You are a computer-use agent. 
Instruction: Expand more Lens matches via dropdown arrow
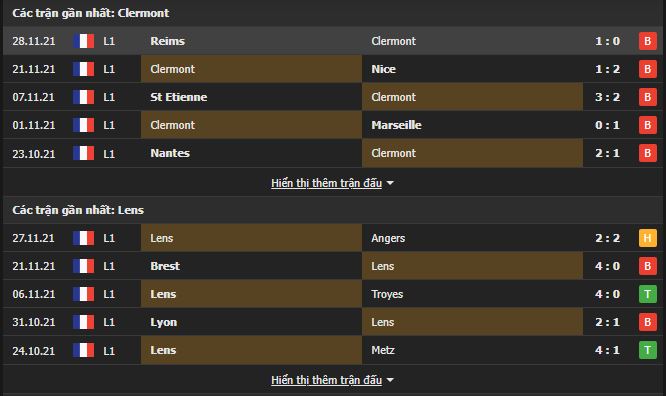(x=390, y=380)
